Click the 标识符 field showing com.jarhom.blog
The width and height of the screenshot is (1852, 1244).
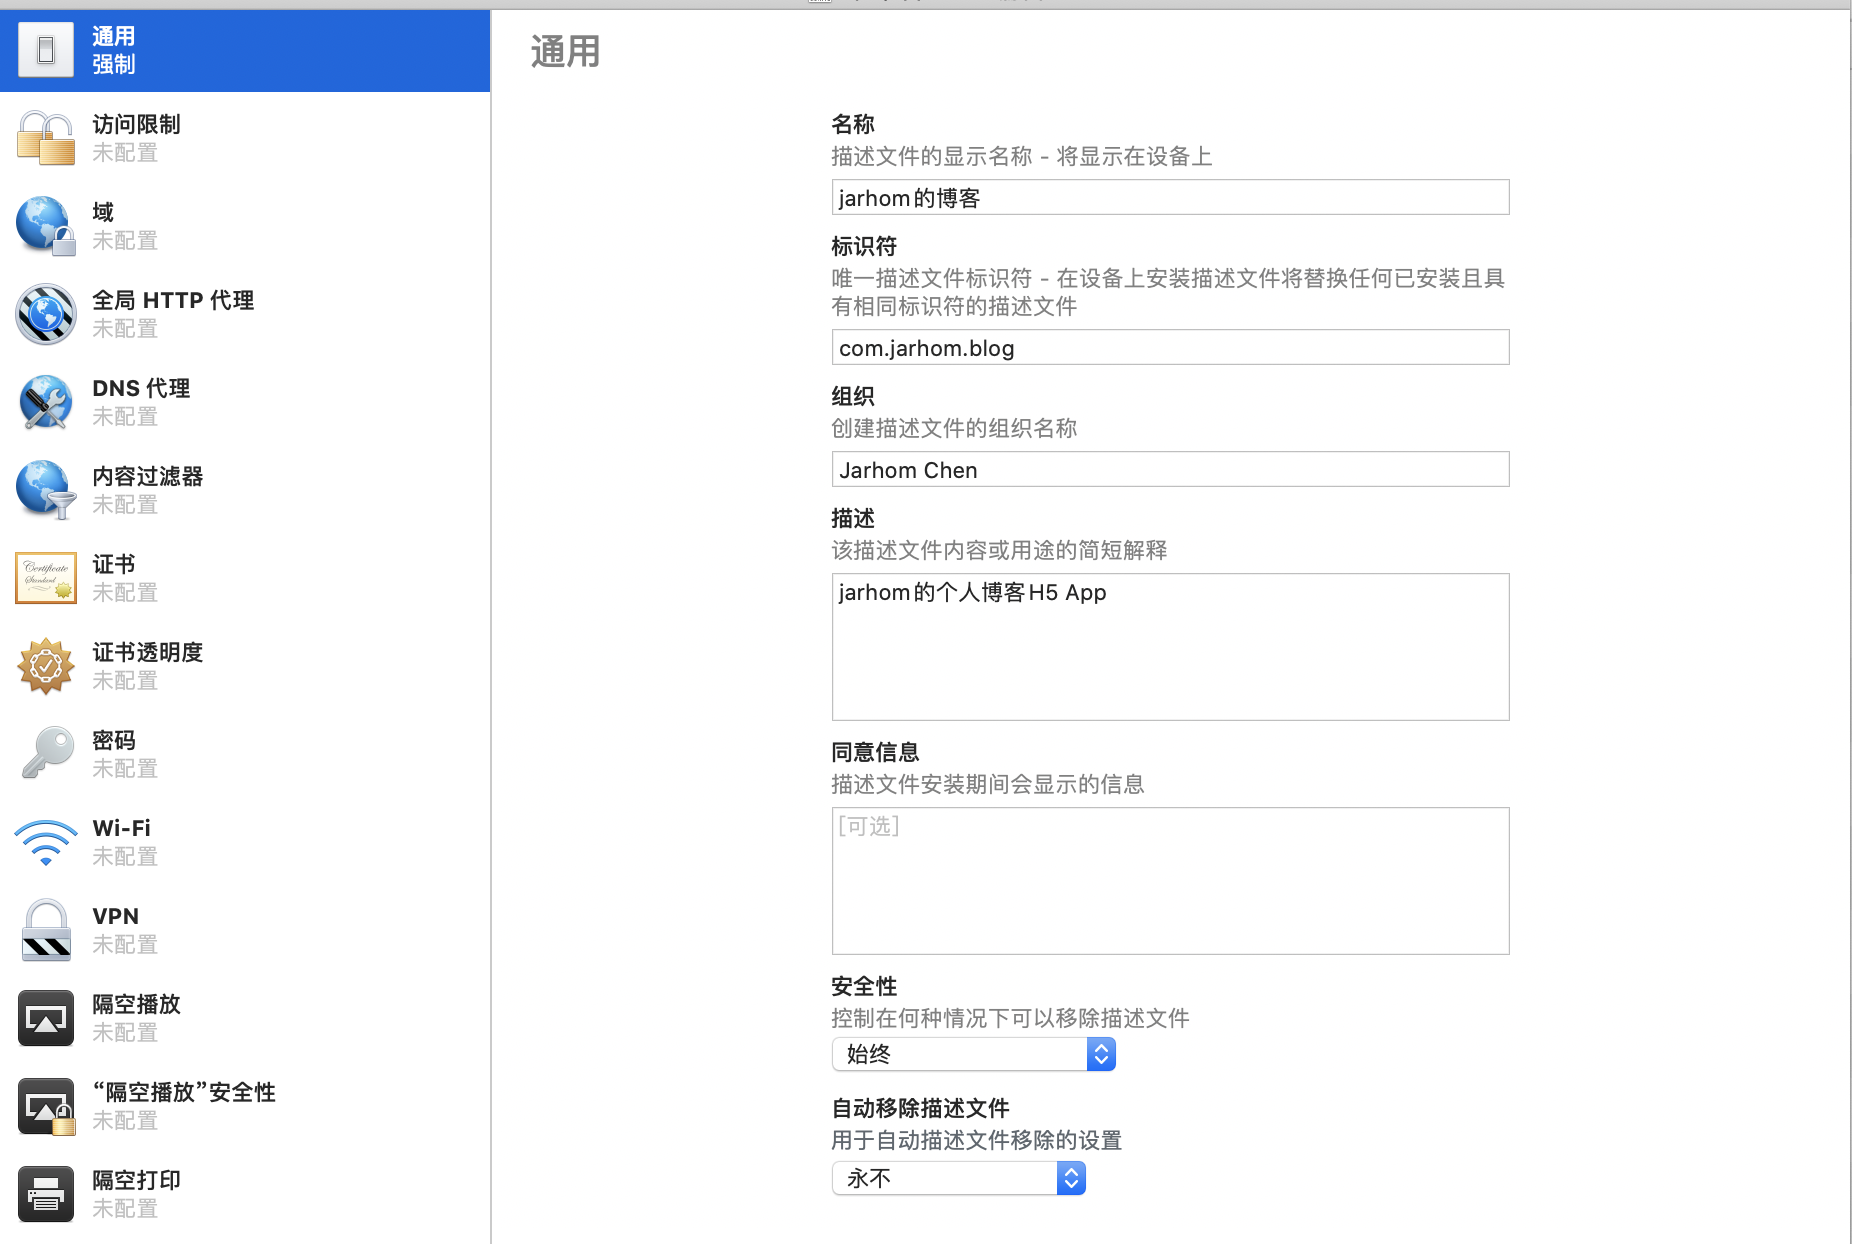click(1170, 347)
